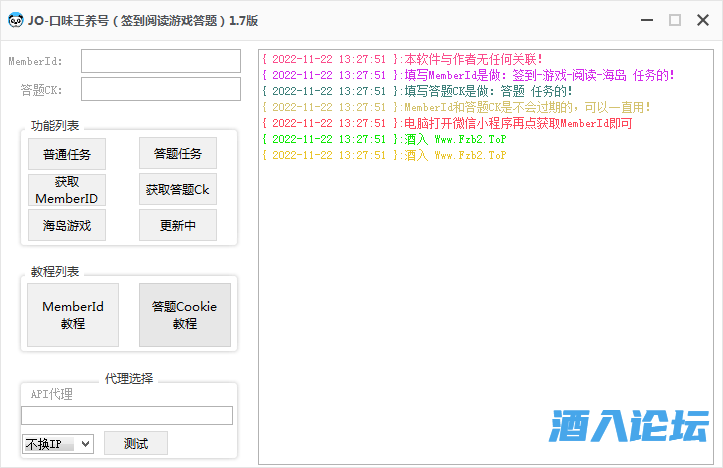
Task: Click the 酒入论坛 watermark logo
Action: click(628, 427)
